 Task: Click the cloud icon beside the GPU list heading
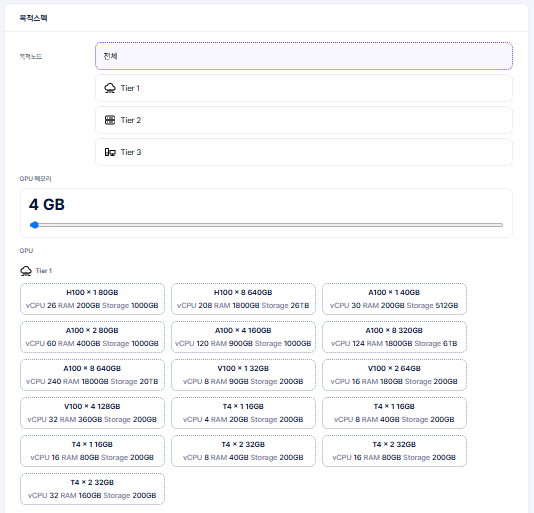pos(26,271)
